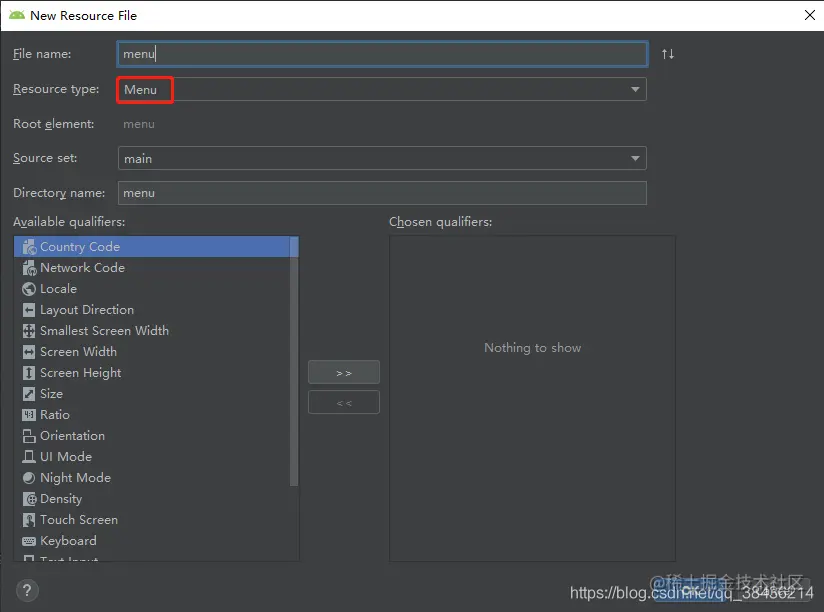
Task: Select the Size qualifier text
Action: pos(52,393)
